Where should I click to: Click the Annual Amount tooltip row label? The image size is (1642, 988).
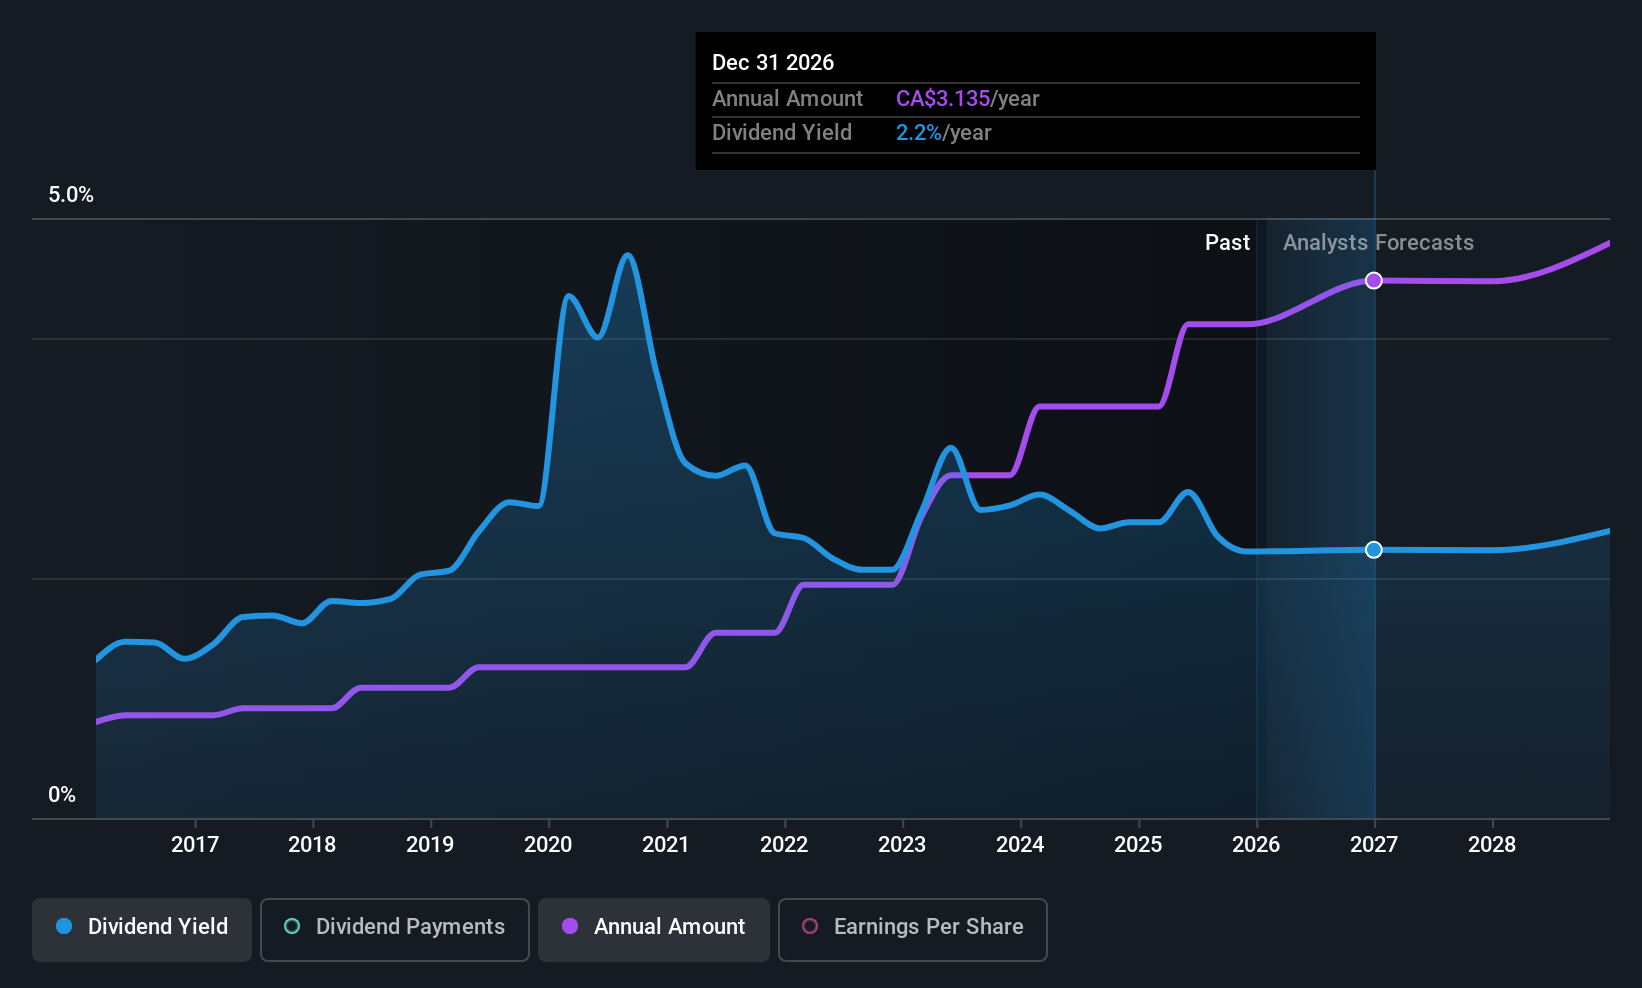[x=787, y=98]
